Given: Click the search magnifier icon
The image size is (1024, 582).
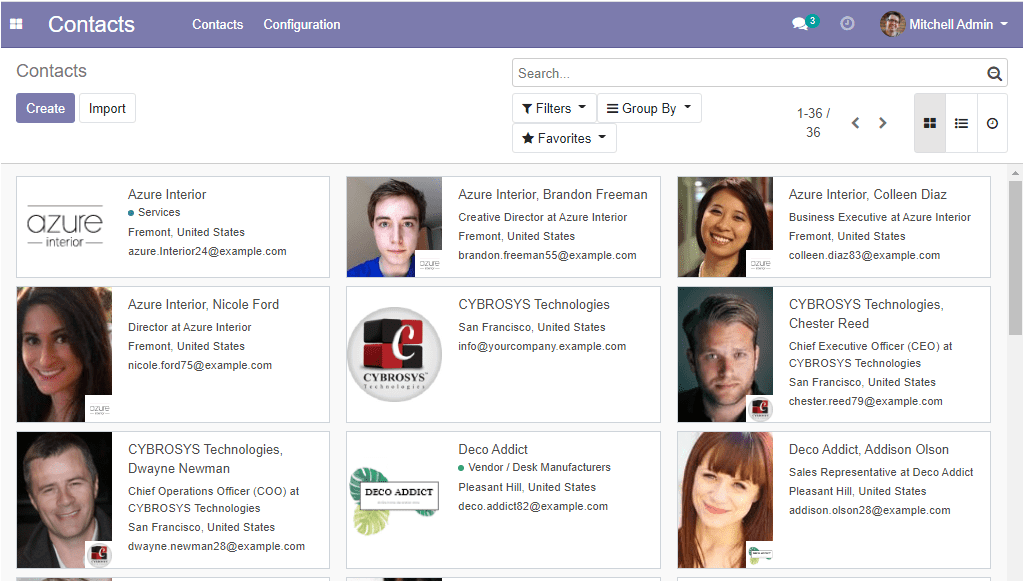Looking at the screenshot, I should [994, 73].
